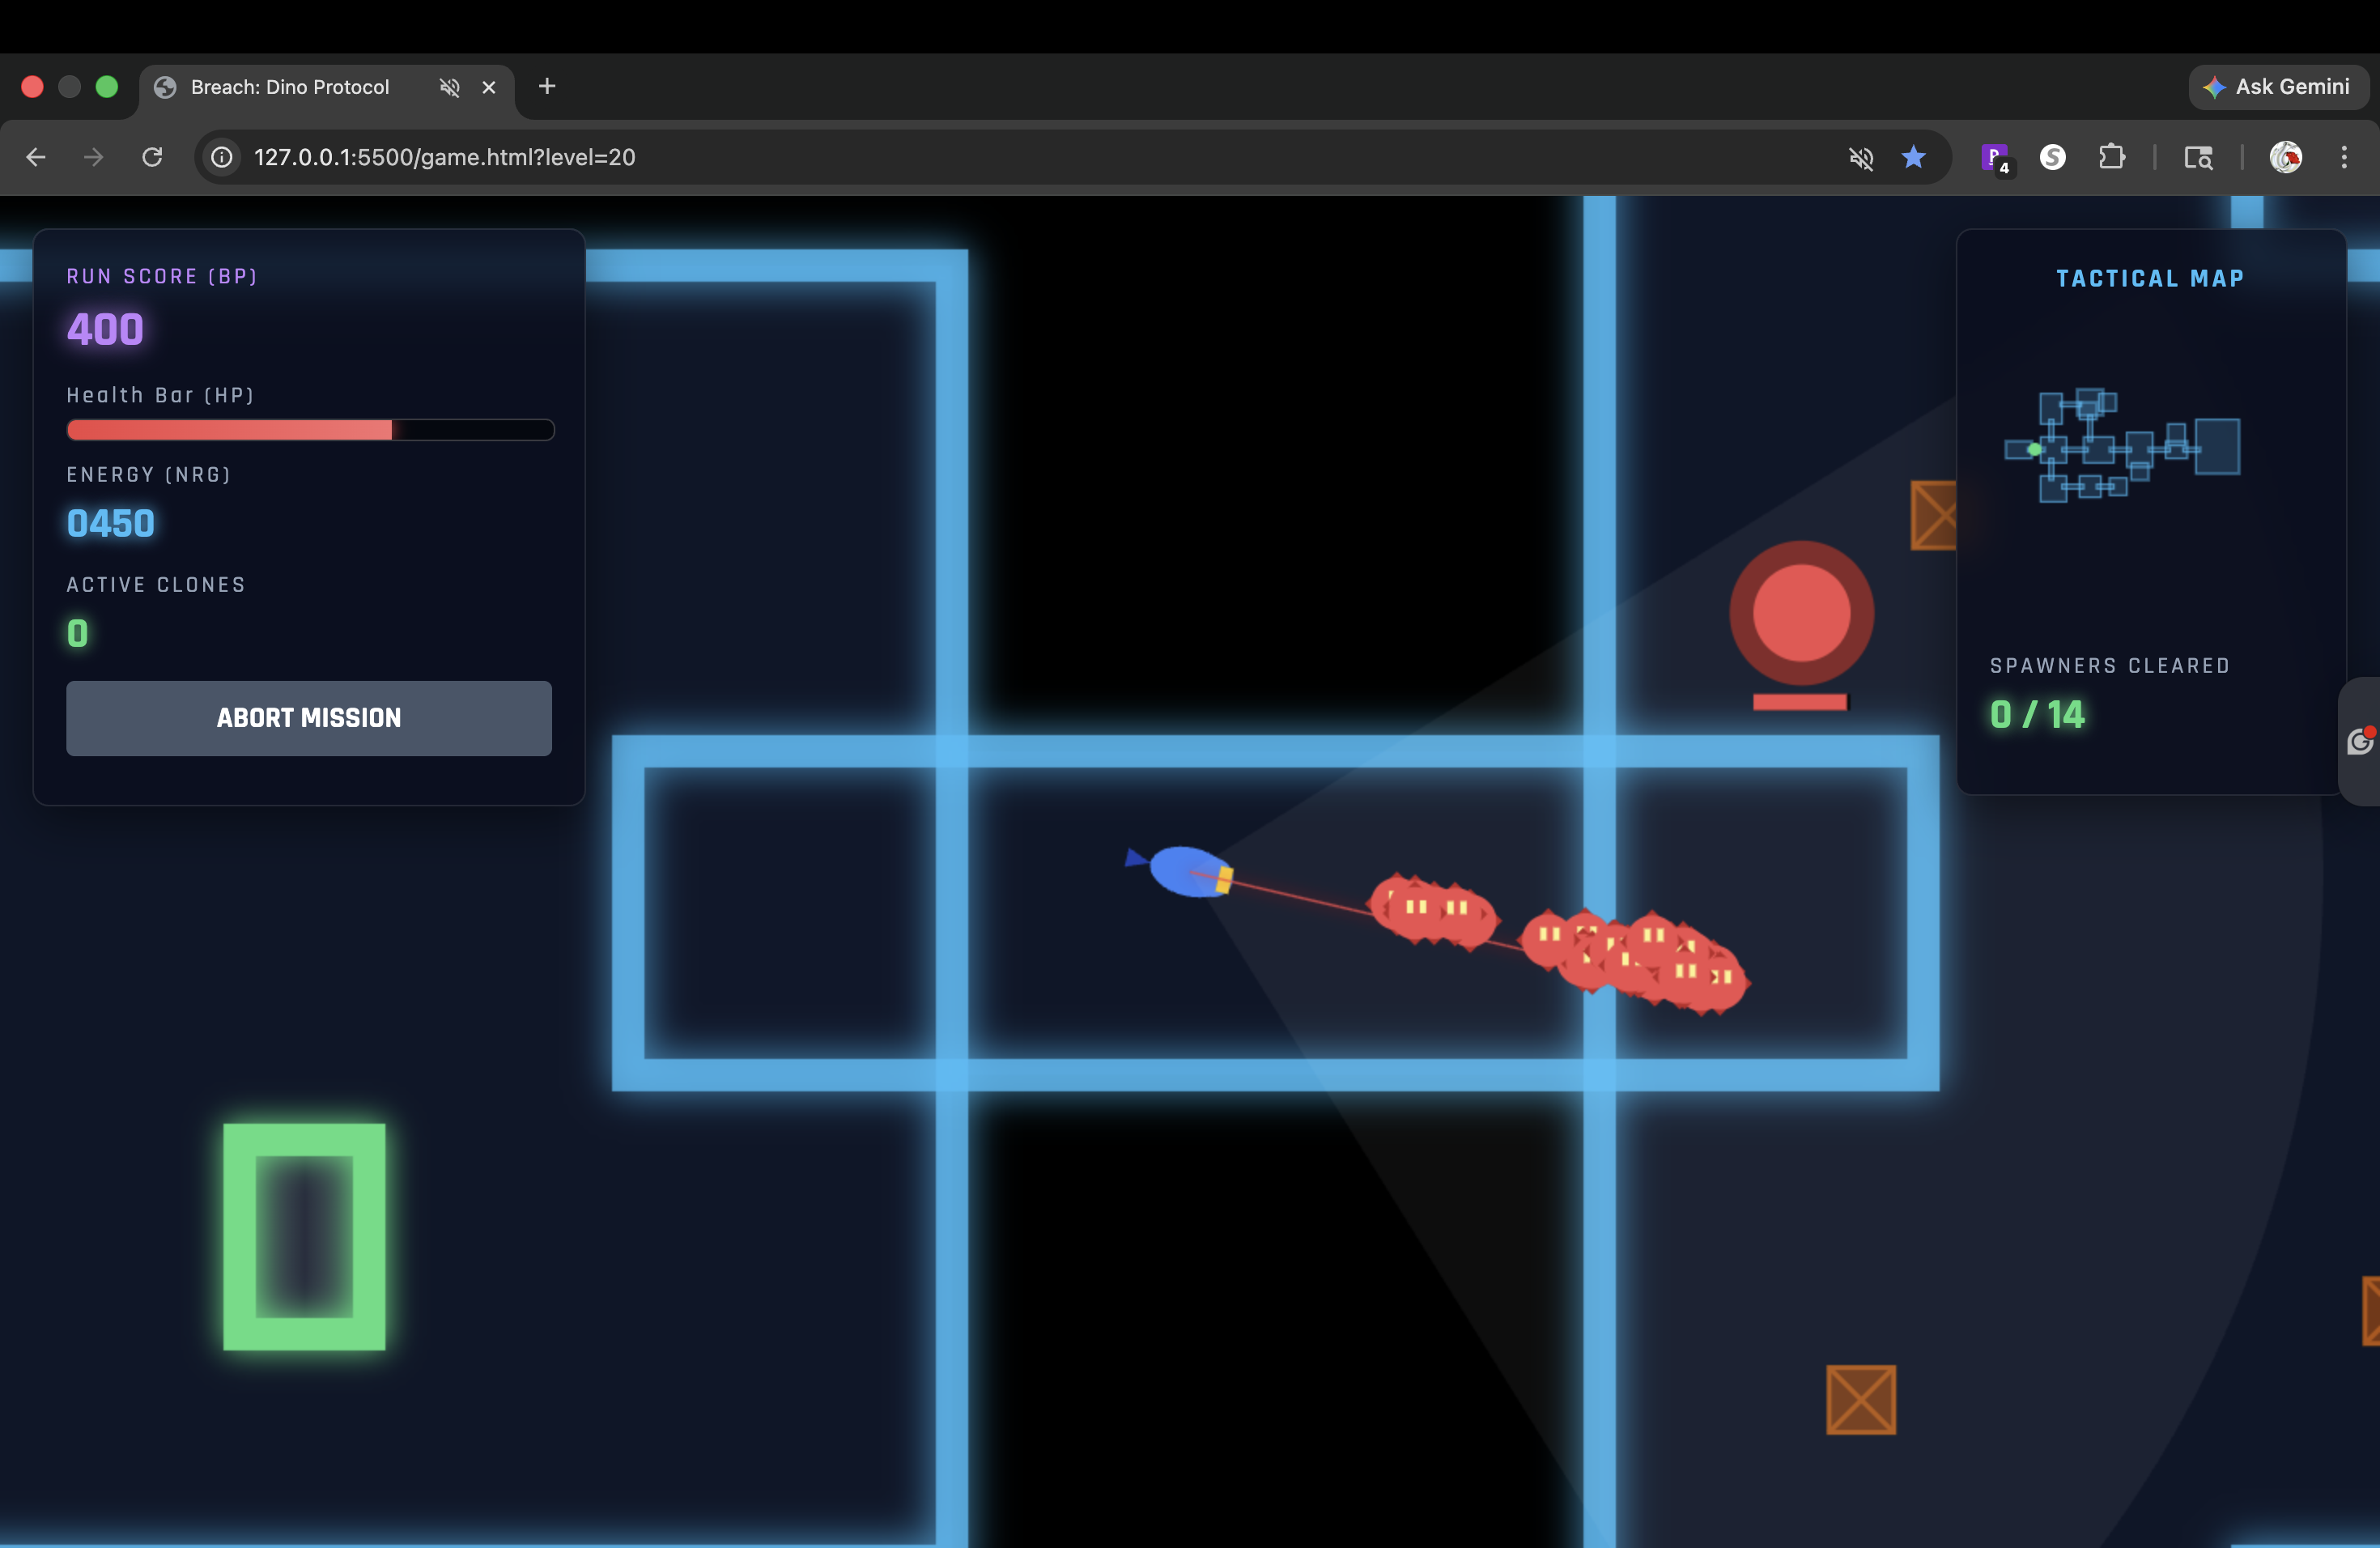
Task: Click the Ask Gemini button
Action: tap(2277, 87)
